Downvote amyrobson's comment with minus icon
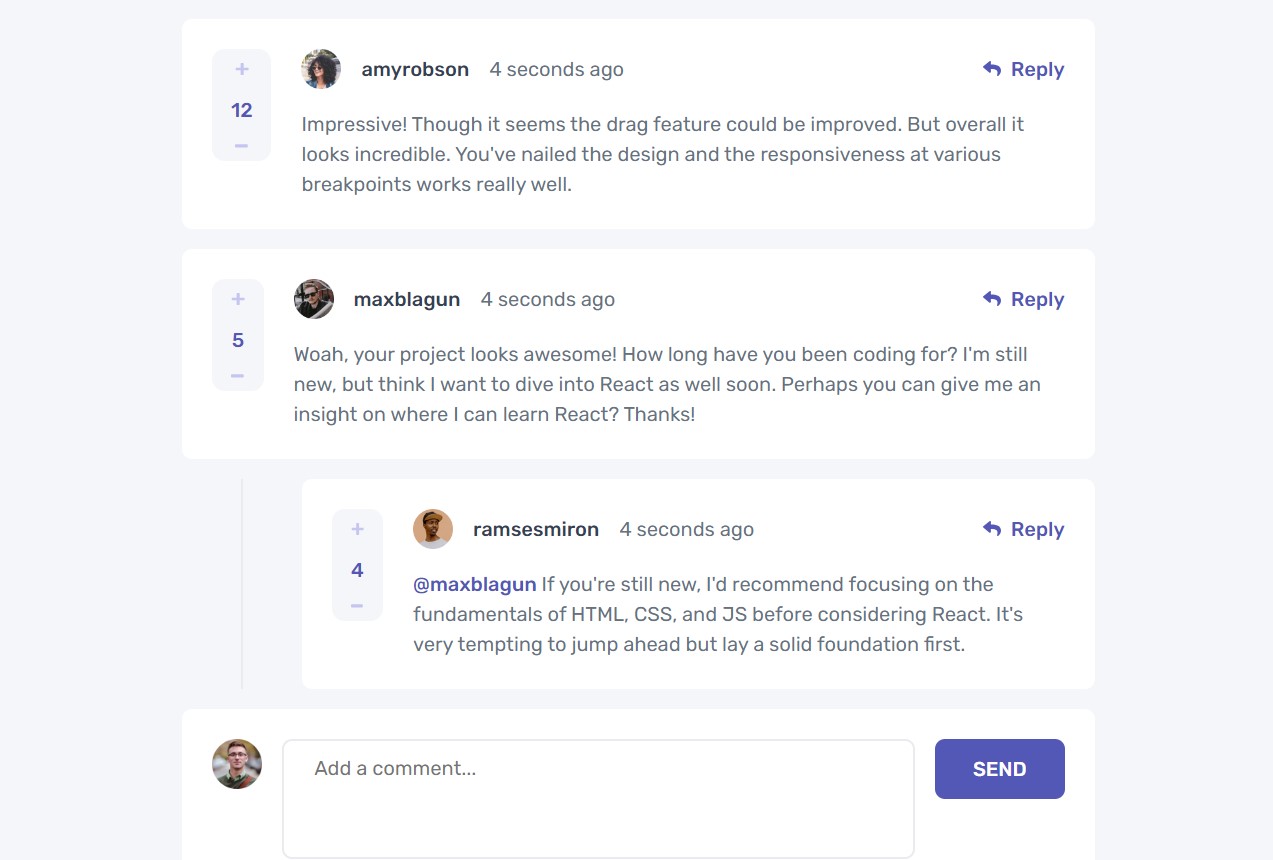The height and width of the screenshot is (860, 1273). point(241,146)
